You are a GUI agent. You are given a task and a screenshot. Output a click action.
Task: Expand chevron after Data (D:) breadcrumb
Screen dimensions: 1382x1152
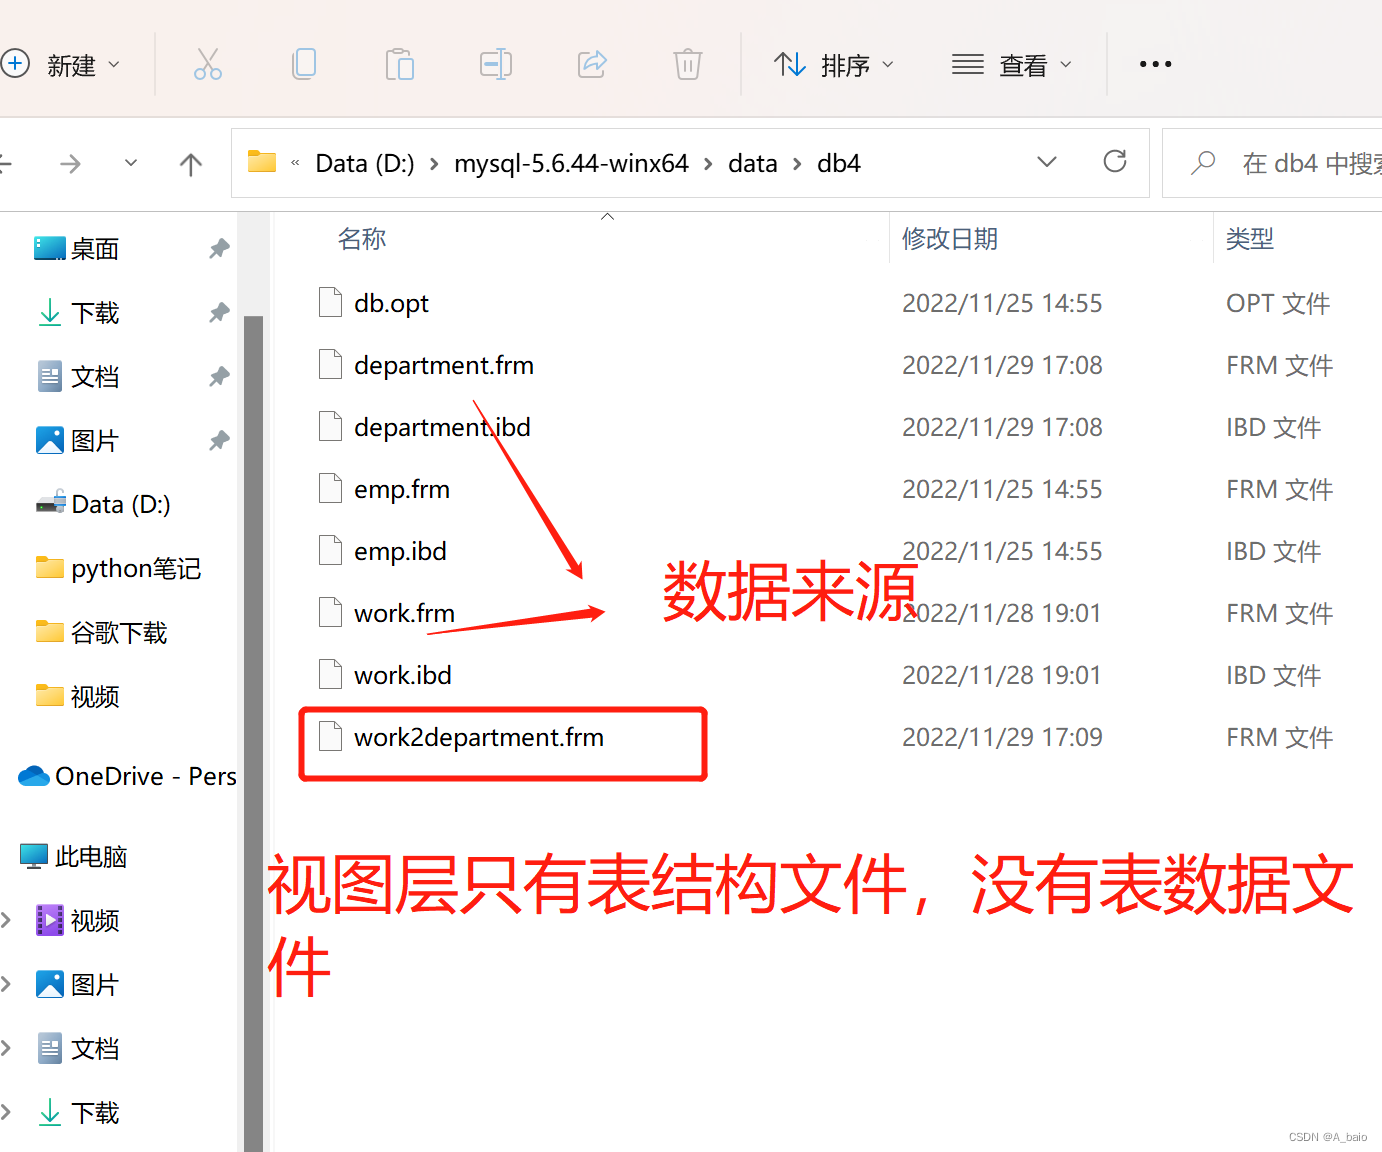434,164
